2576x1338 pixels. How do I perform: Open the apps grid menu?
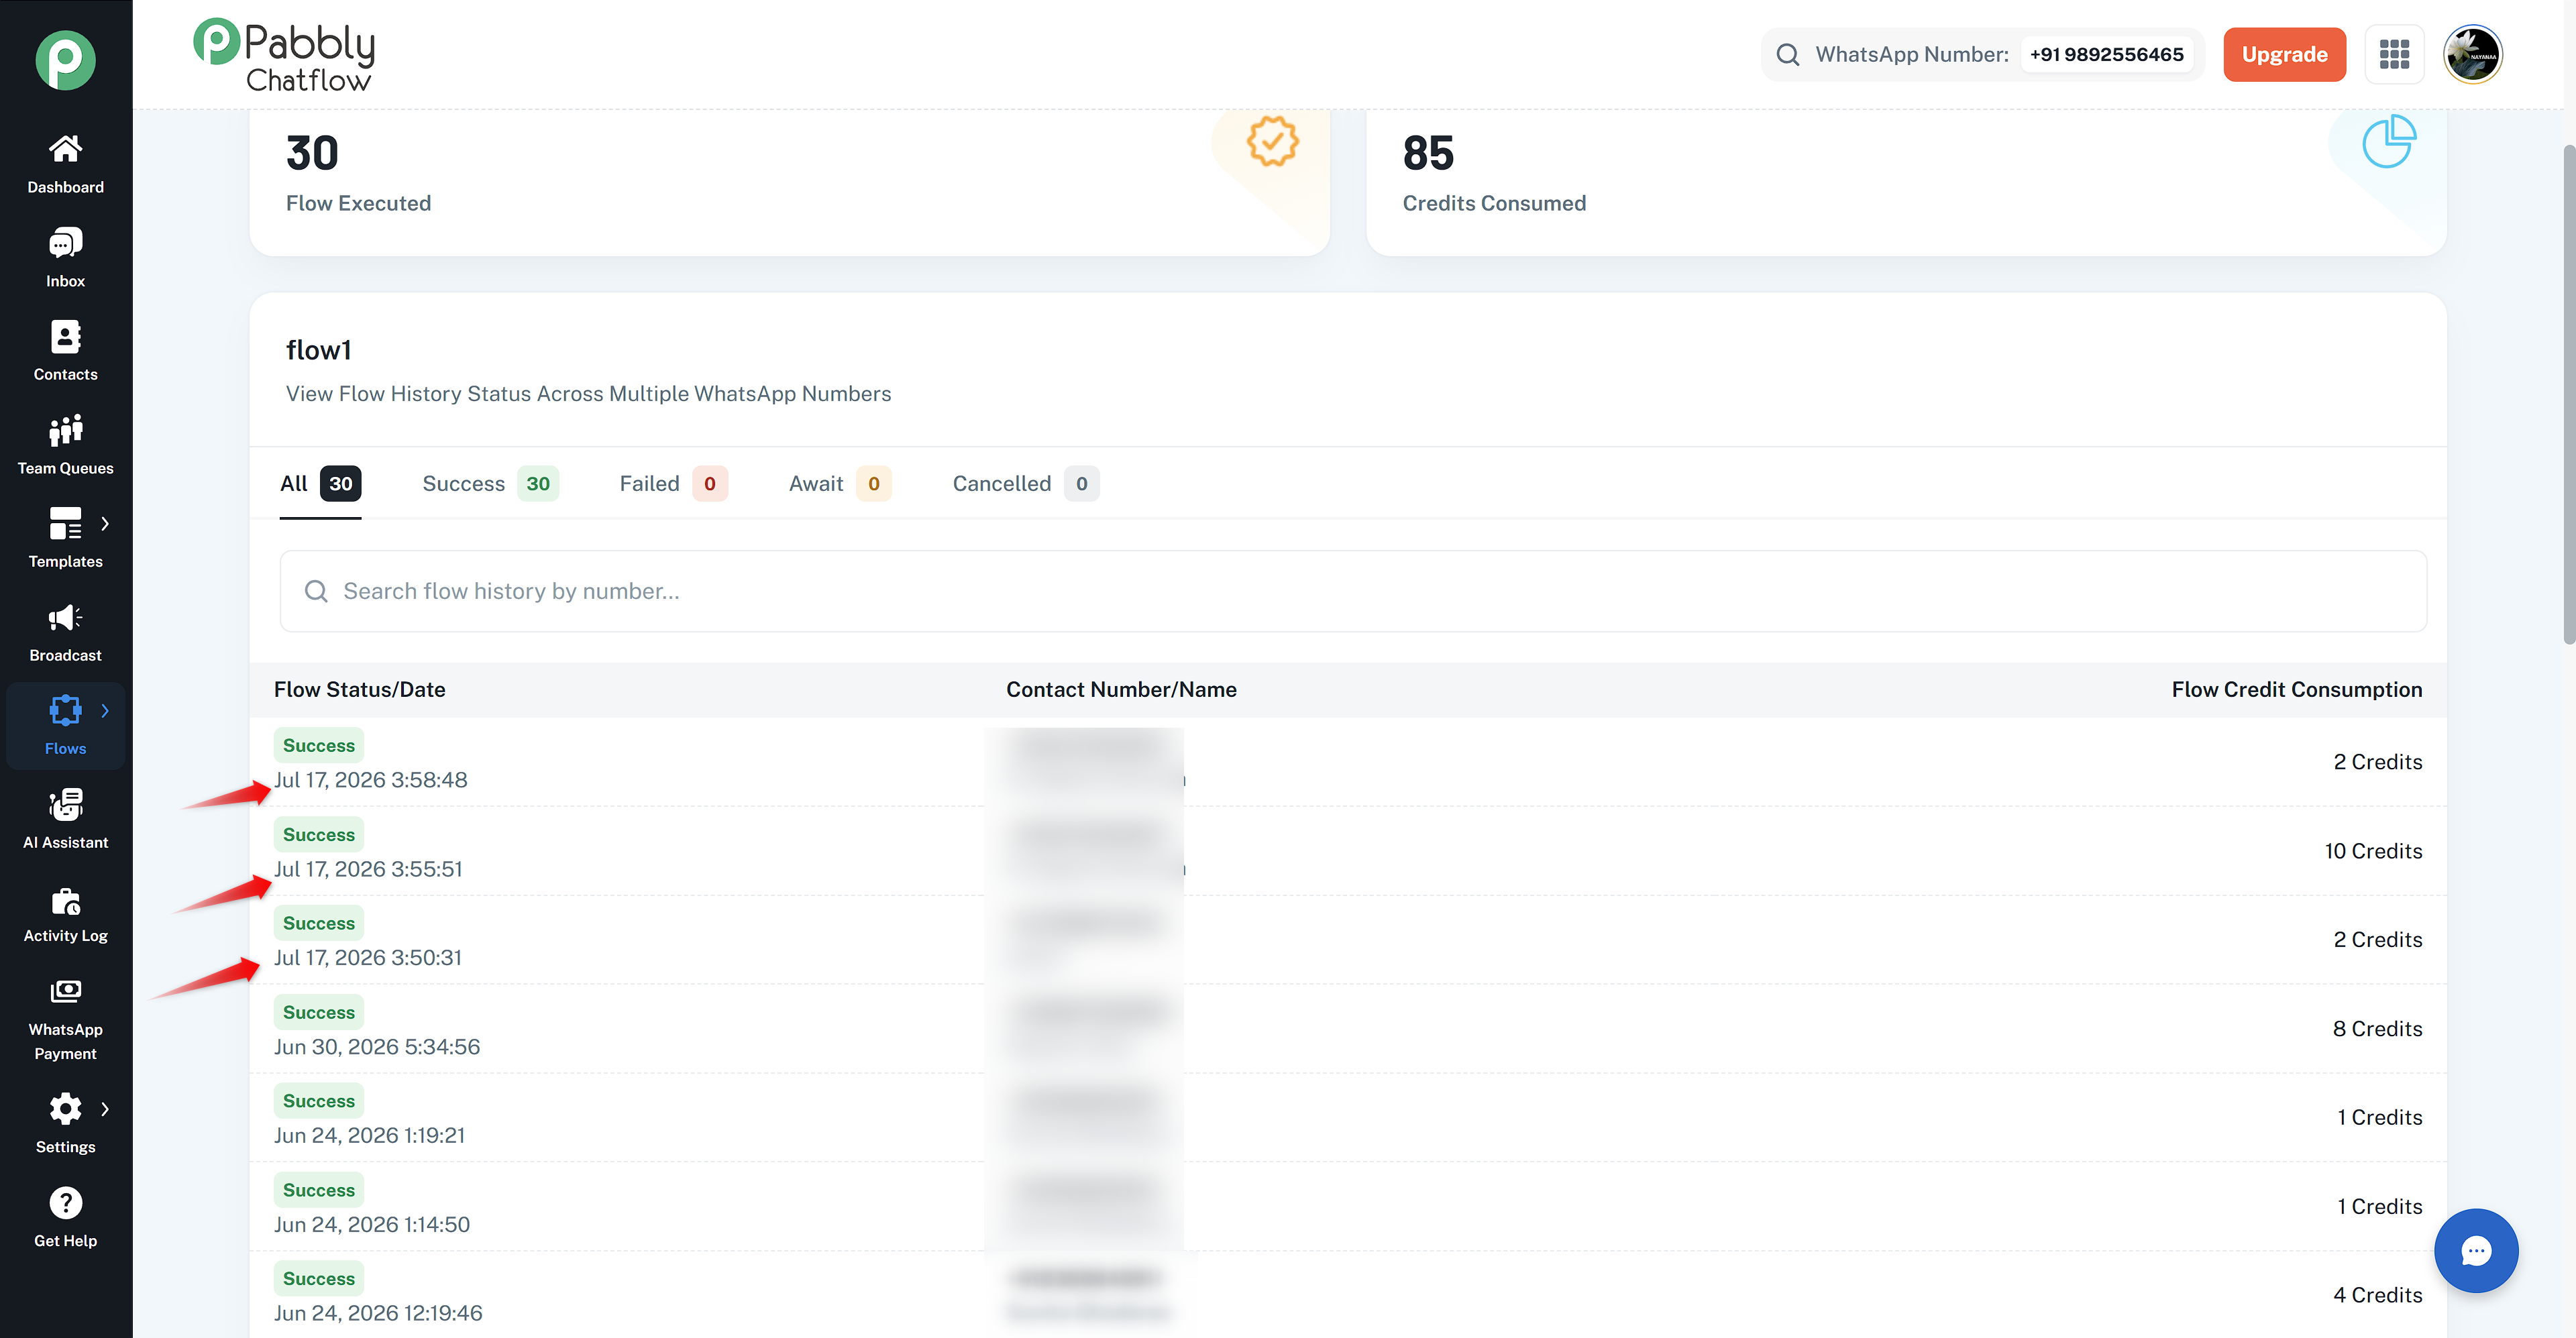pyautogui.click(x=2394, y=54)
